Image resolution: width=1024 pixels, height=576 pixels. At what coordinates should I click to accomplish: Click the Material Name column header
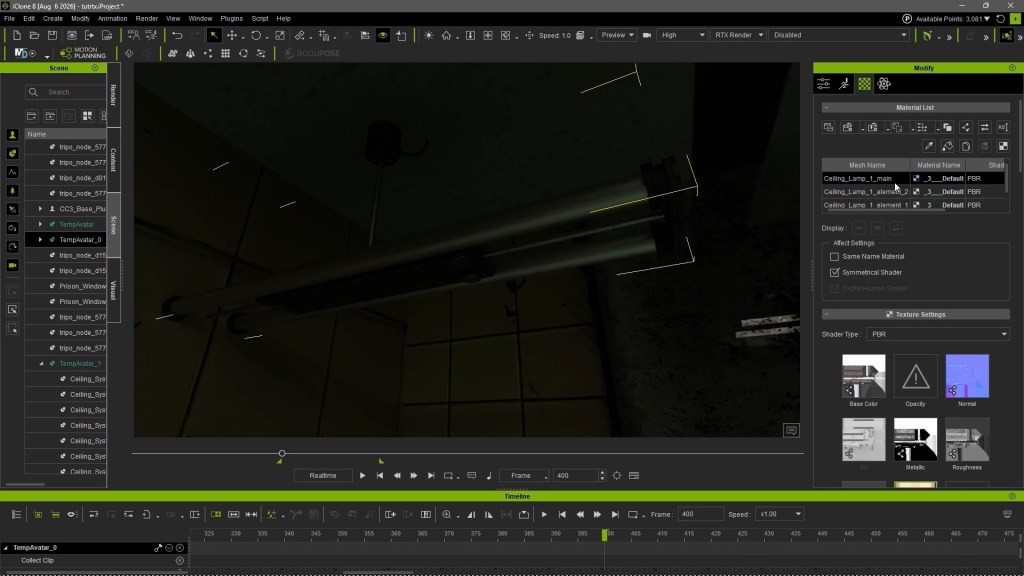tap(938, 165)
